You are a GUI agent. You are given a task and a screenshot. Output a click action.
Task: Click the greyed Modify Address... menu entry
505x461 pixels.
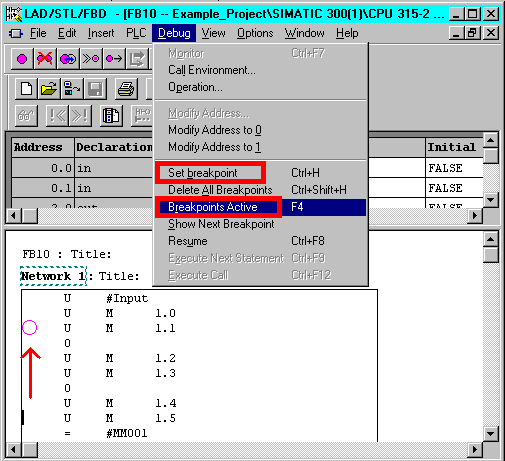[261, 113]
